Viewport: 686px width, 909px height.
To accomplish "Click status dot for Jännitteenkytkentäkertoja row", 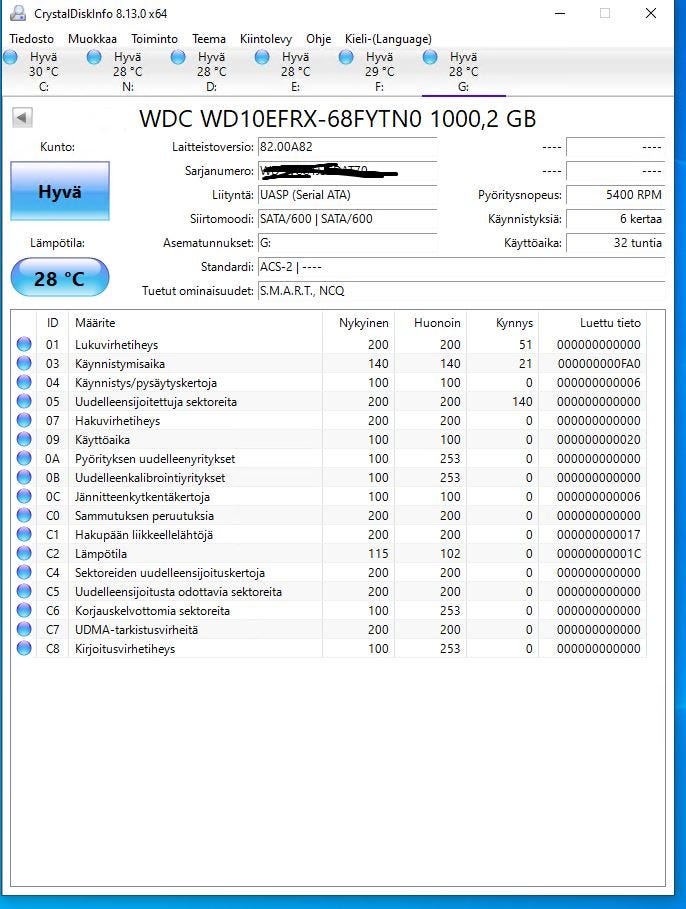I will (x=24, y=496).
